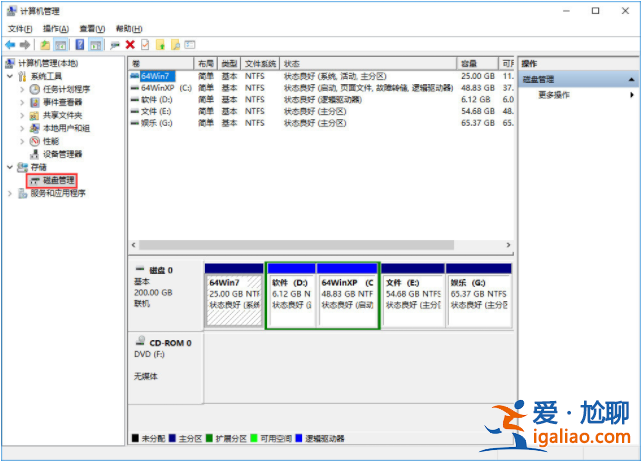This screenshot has width=643, height=464.
Task: Click the 文件 (E:) partition block
Action: [x=413, y=296]
